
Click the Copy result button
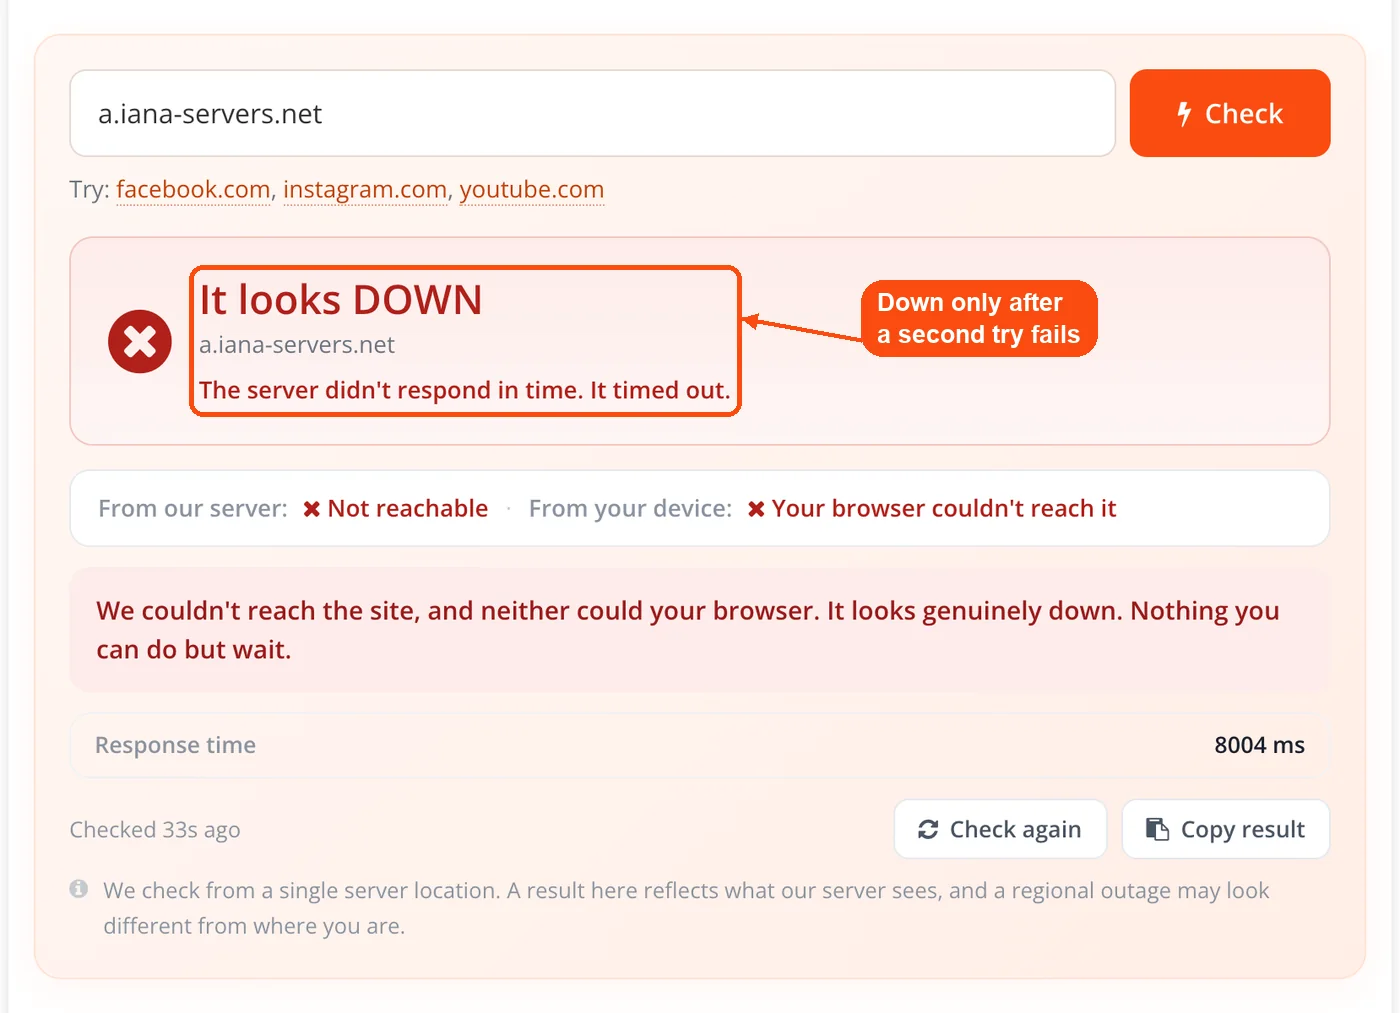(x=1226, y=829)
